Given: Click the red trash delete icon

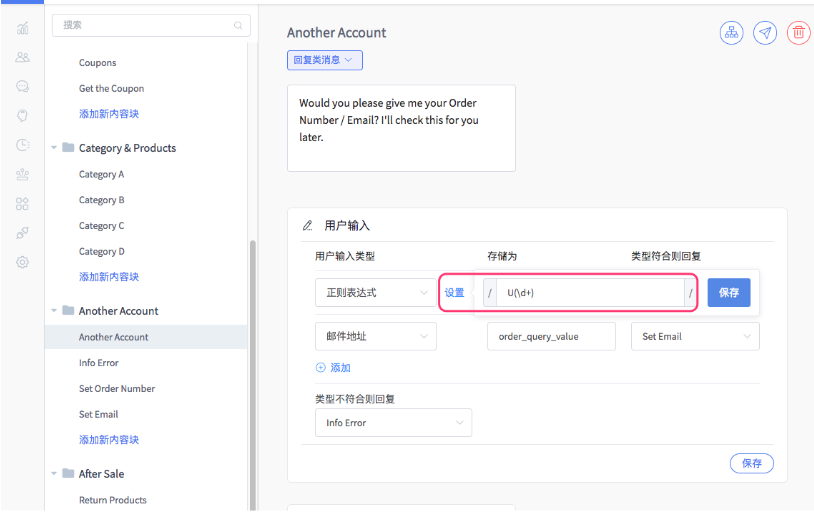Looking at the screenshot, I should coord(798,33).
